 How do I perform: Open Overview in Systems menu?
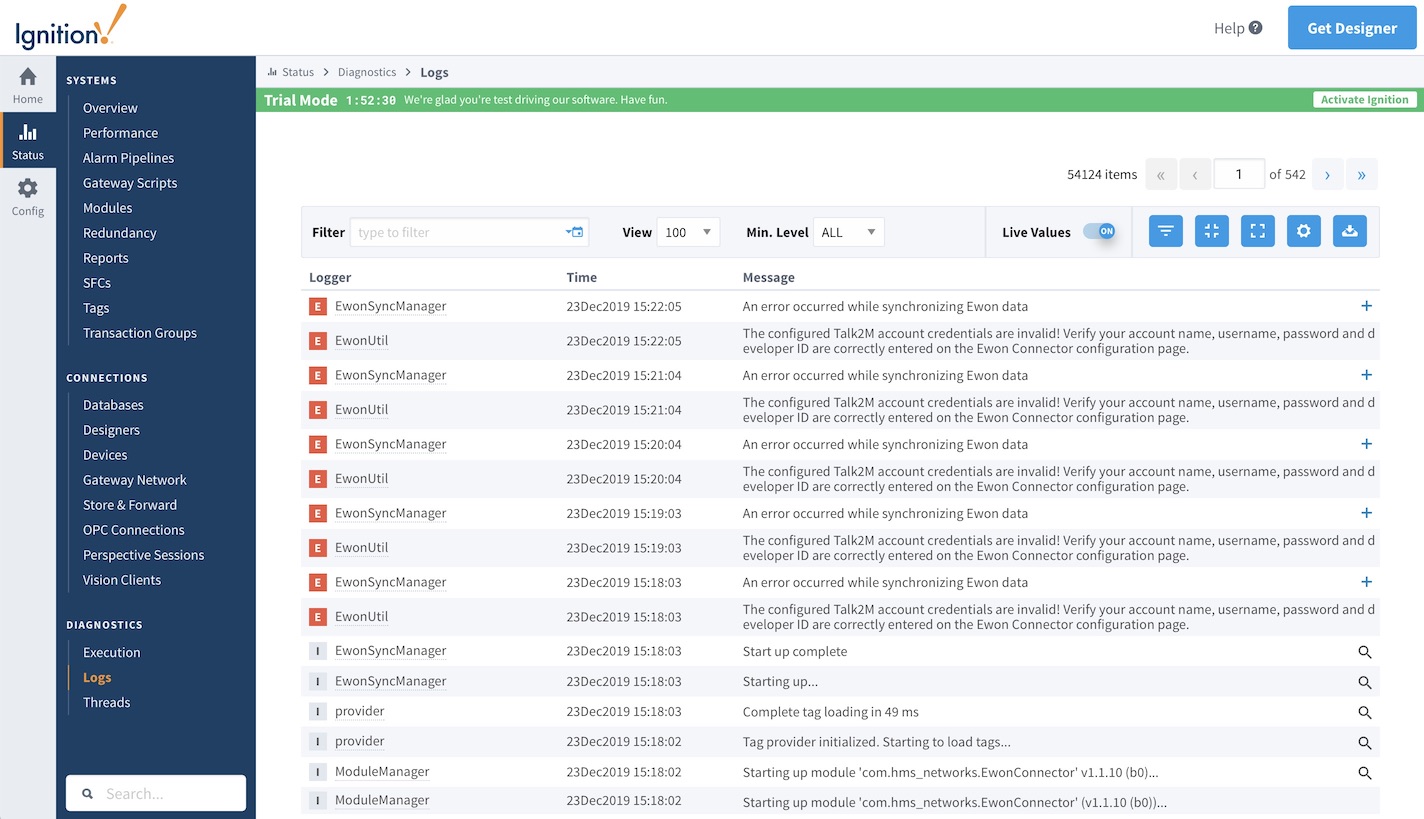pos(110,108)
